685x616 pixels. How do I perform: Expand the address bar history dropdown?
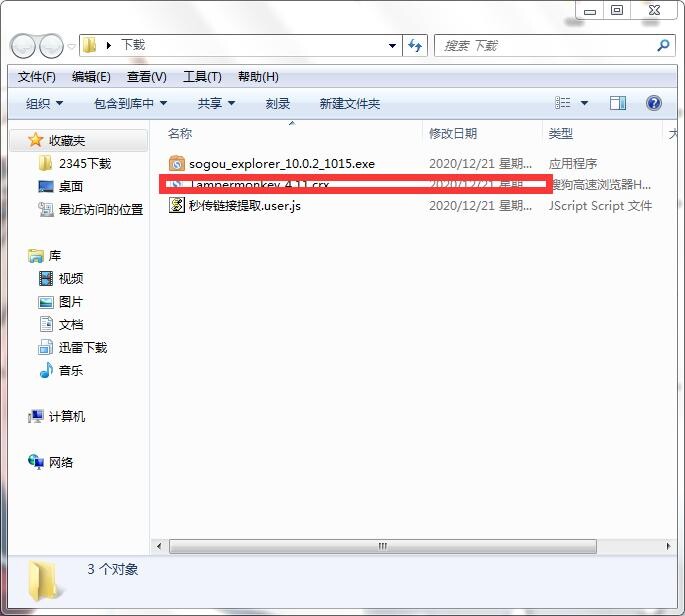(393, 46)
